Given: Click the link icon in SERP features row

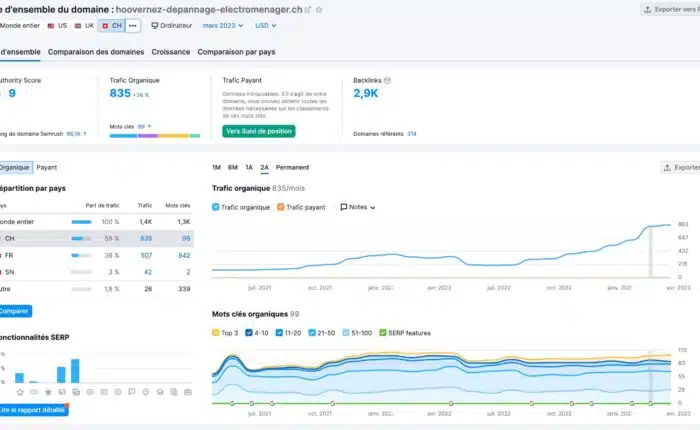Looking at the screenshot, I should (33, 391).
